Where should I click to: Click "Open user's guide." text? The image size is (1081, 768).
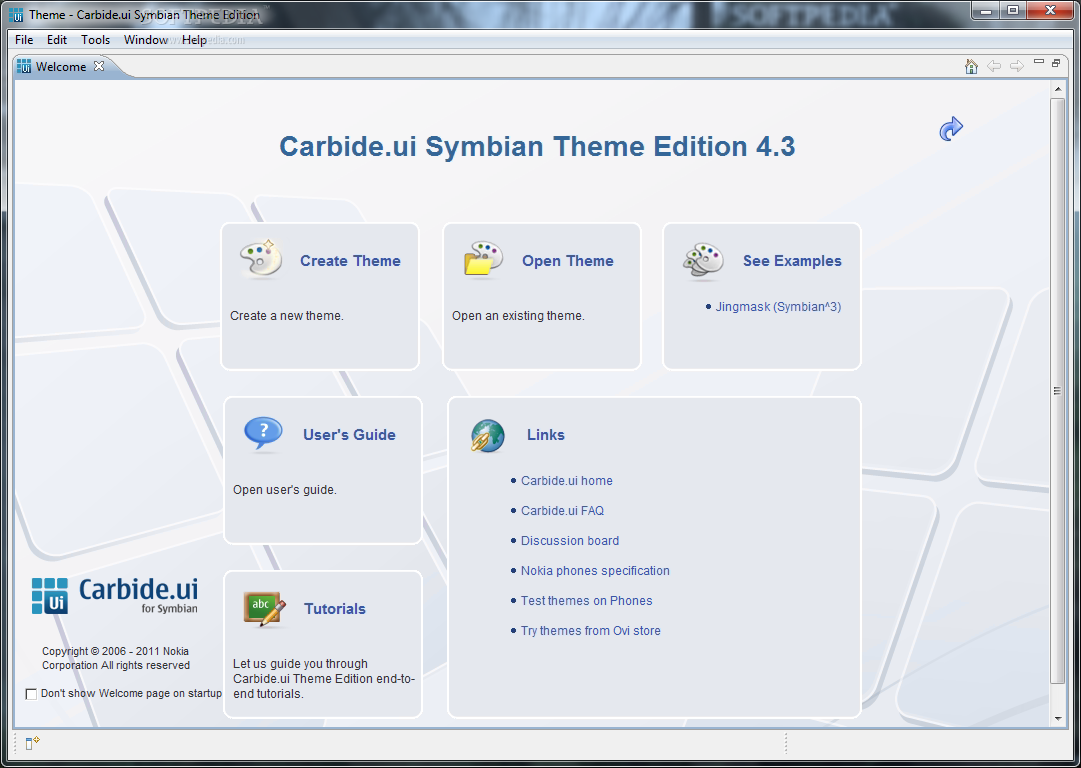point(285,490)
